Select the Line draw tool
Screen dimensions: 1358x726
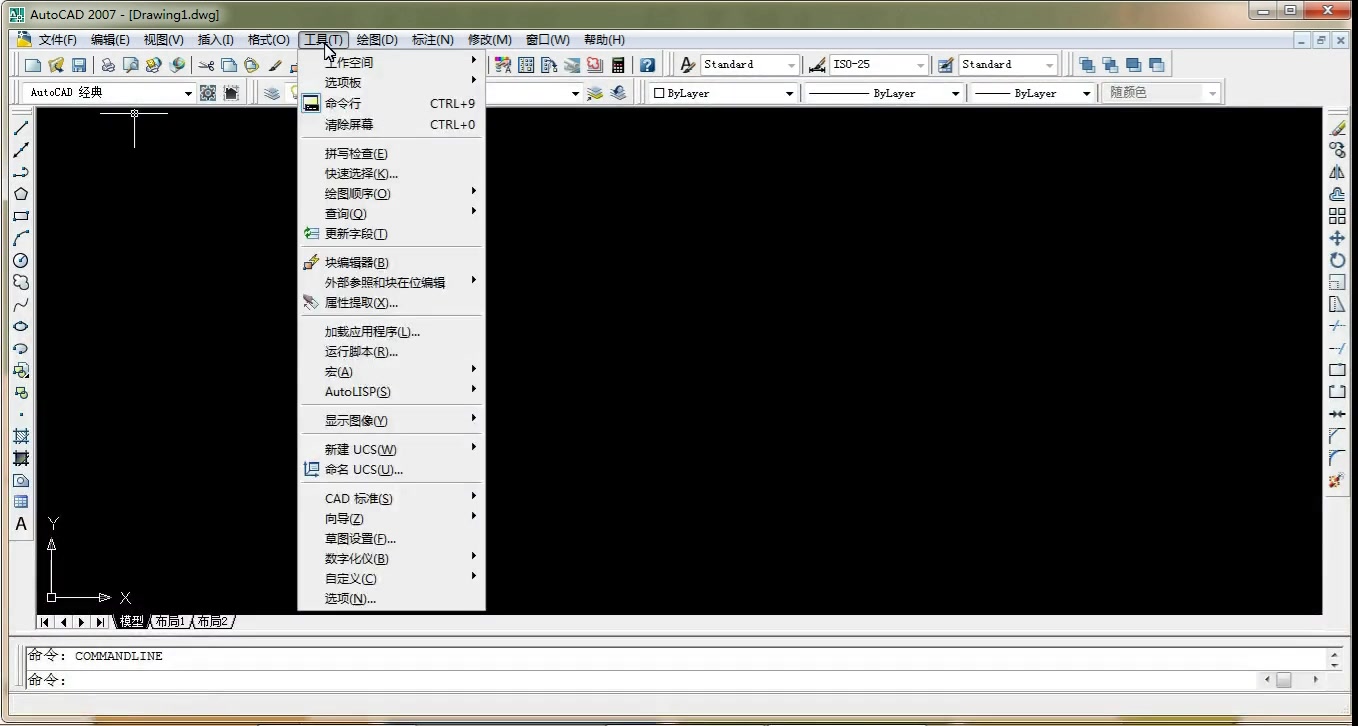[x=21, y=128]
